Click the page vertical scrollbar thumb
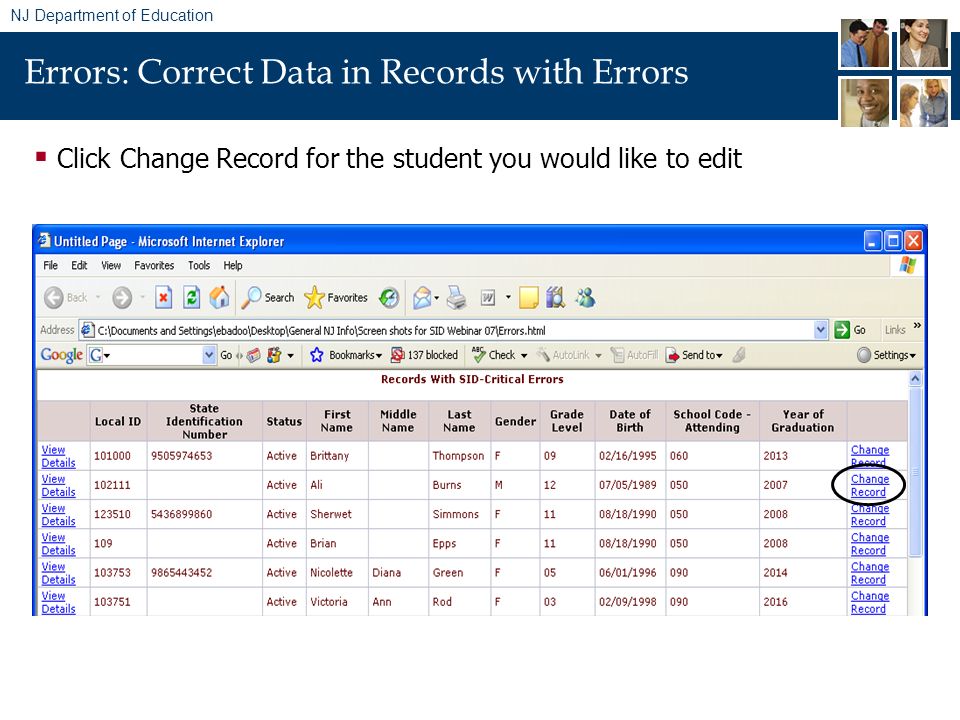960x720 pixels. point(915,471)
